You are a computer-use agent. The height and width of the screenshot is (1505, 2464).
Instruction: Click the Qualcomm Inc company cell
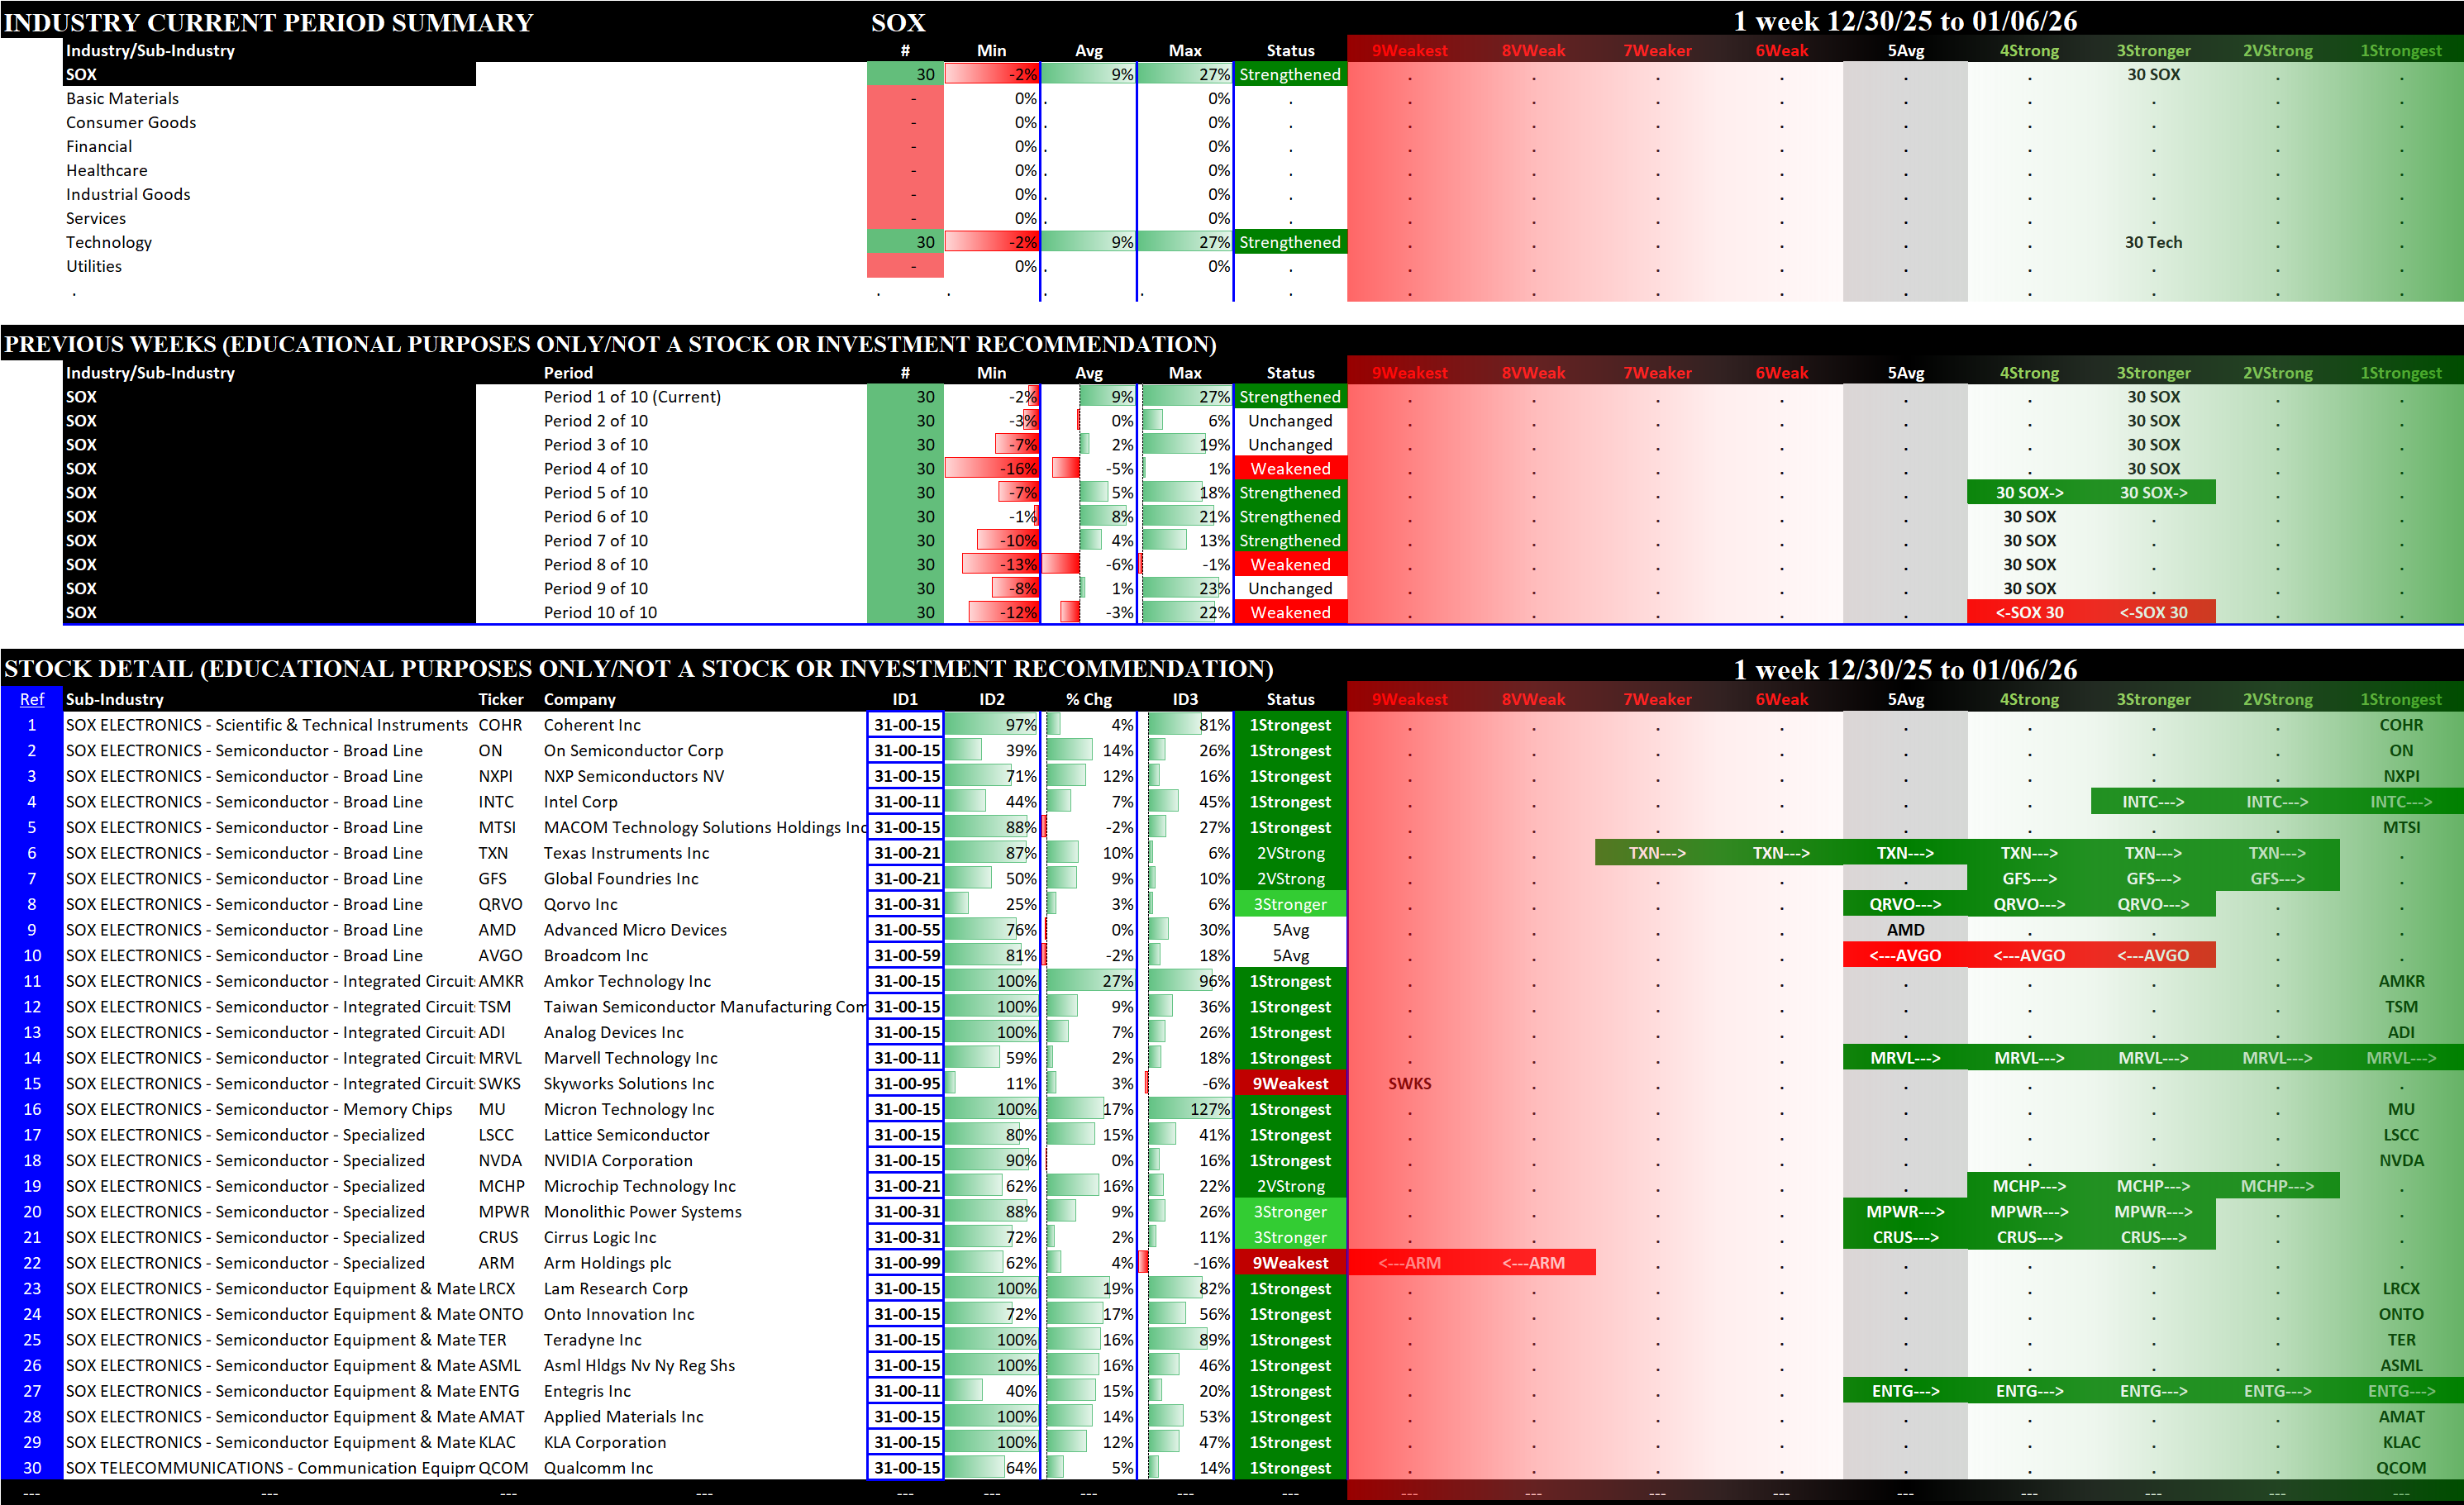[598, 1468]
